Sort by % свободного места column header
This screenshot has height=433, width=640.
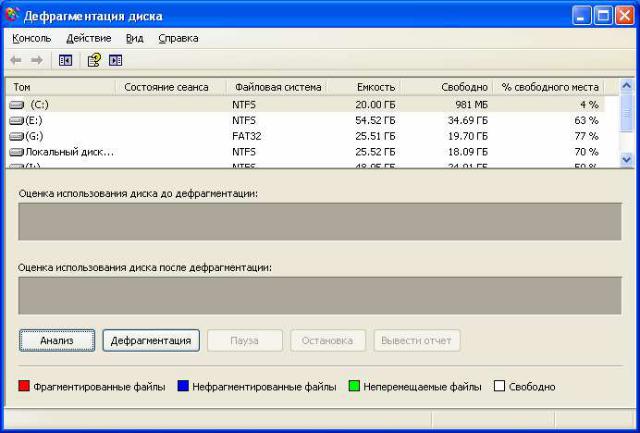(x=548, y=87)
